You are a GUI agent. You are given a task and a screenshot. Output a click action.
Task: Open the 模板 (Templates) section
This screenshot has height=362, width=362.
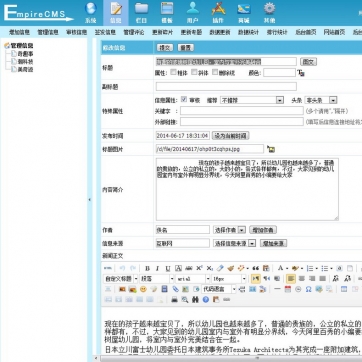point(167,13)
